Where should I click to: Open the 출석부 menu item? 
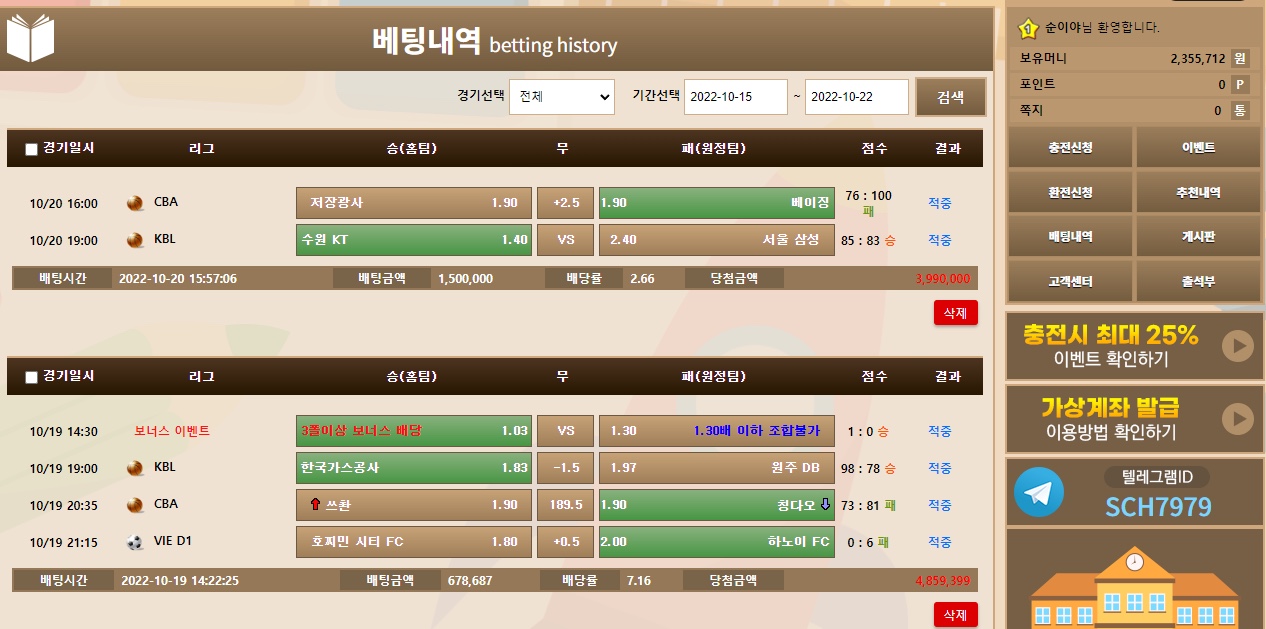point(1198,282)
